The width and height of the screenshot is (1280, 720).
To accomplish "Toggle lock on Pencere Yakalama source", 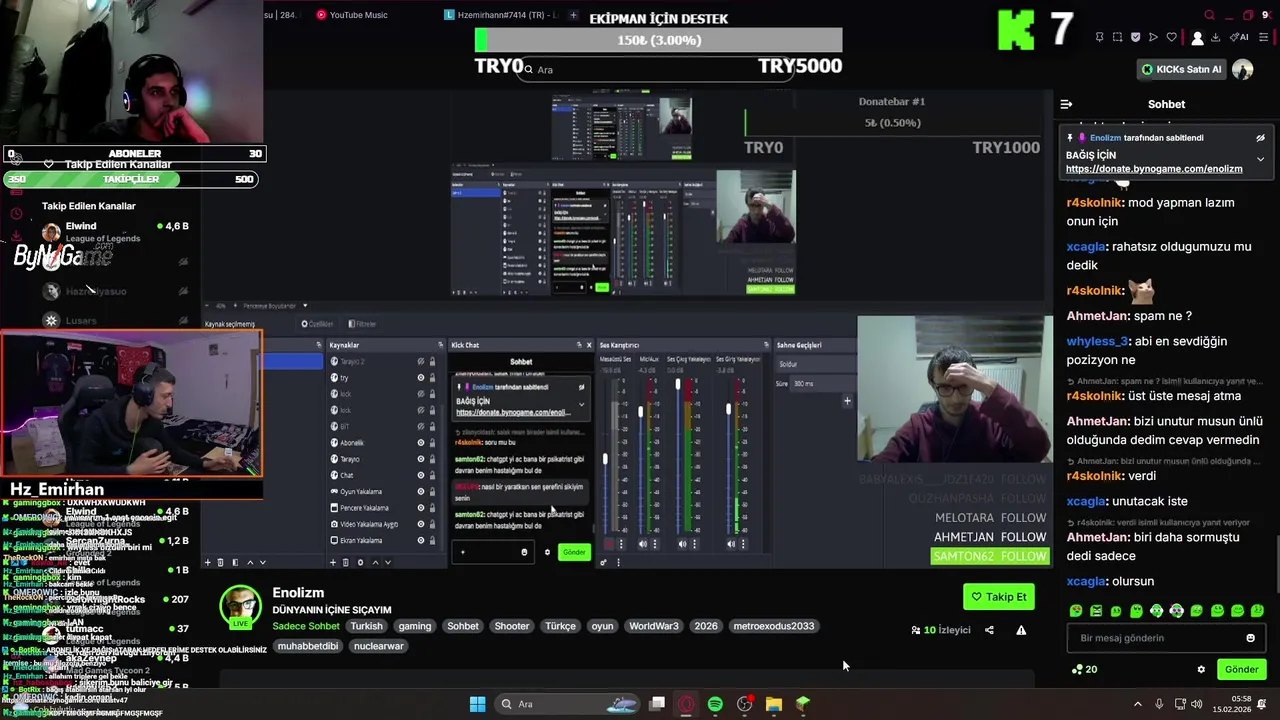I will tap(432, 508).
